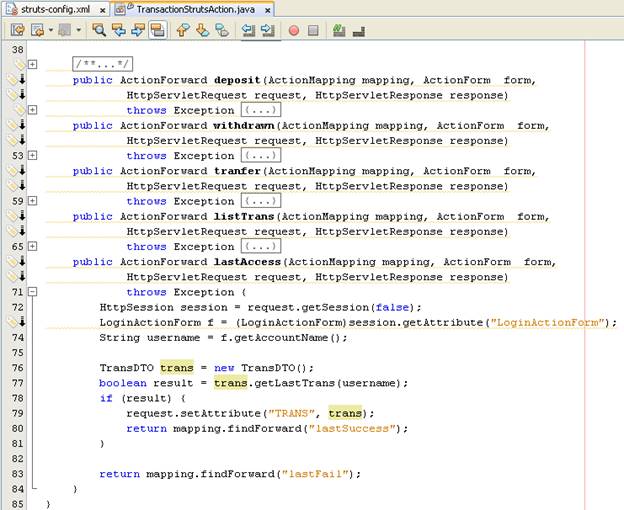
Task: Click the "lastSuccess" string literal
Action: 352,428
